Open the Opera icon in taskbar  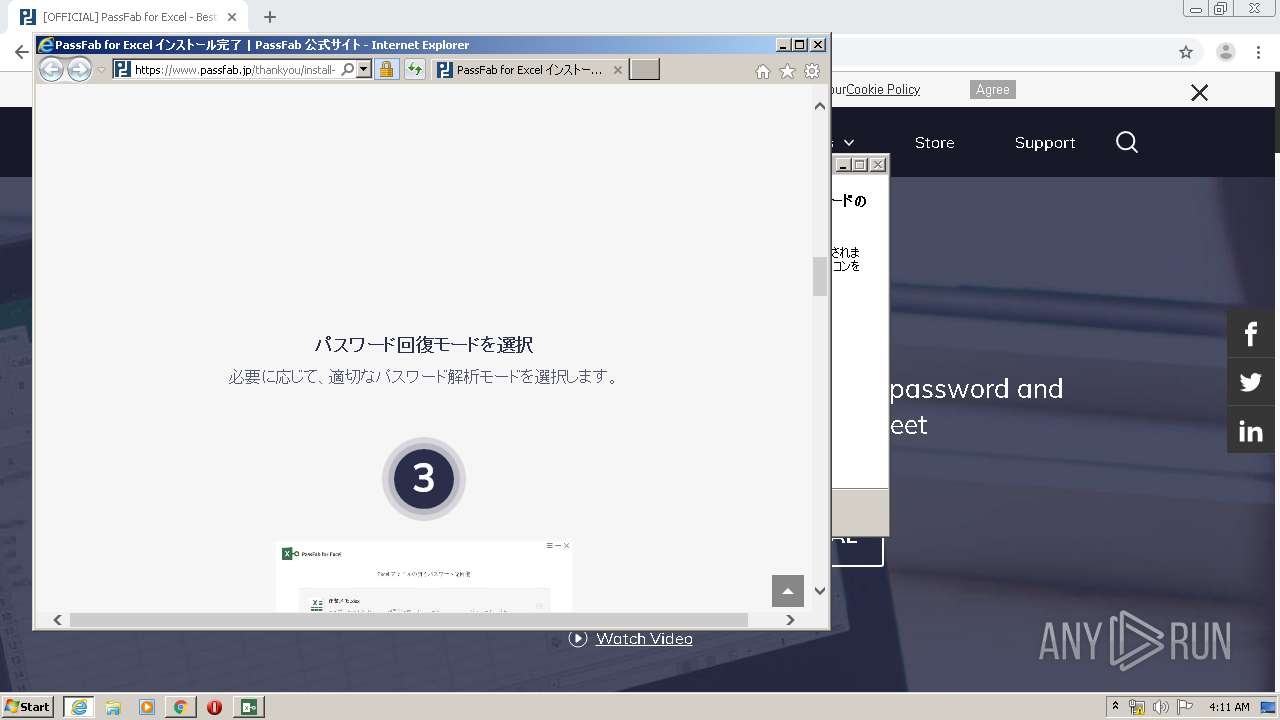tap(214, 707)
